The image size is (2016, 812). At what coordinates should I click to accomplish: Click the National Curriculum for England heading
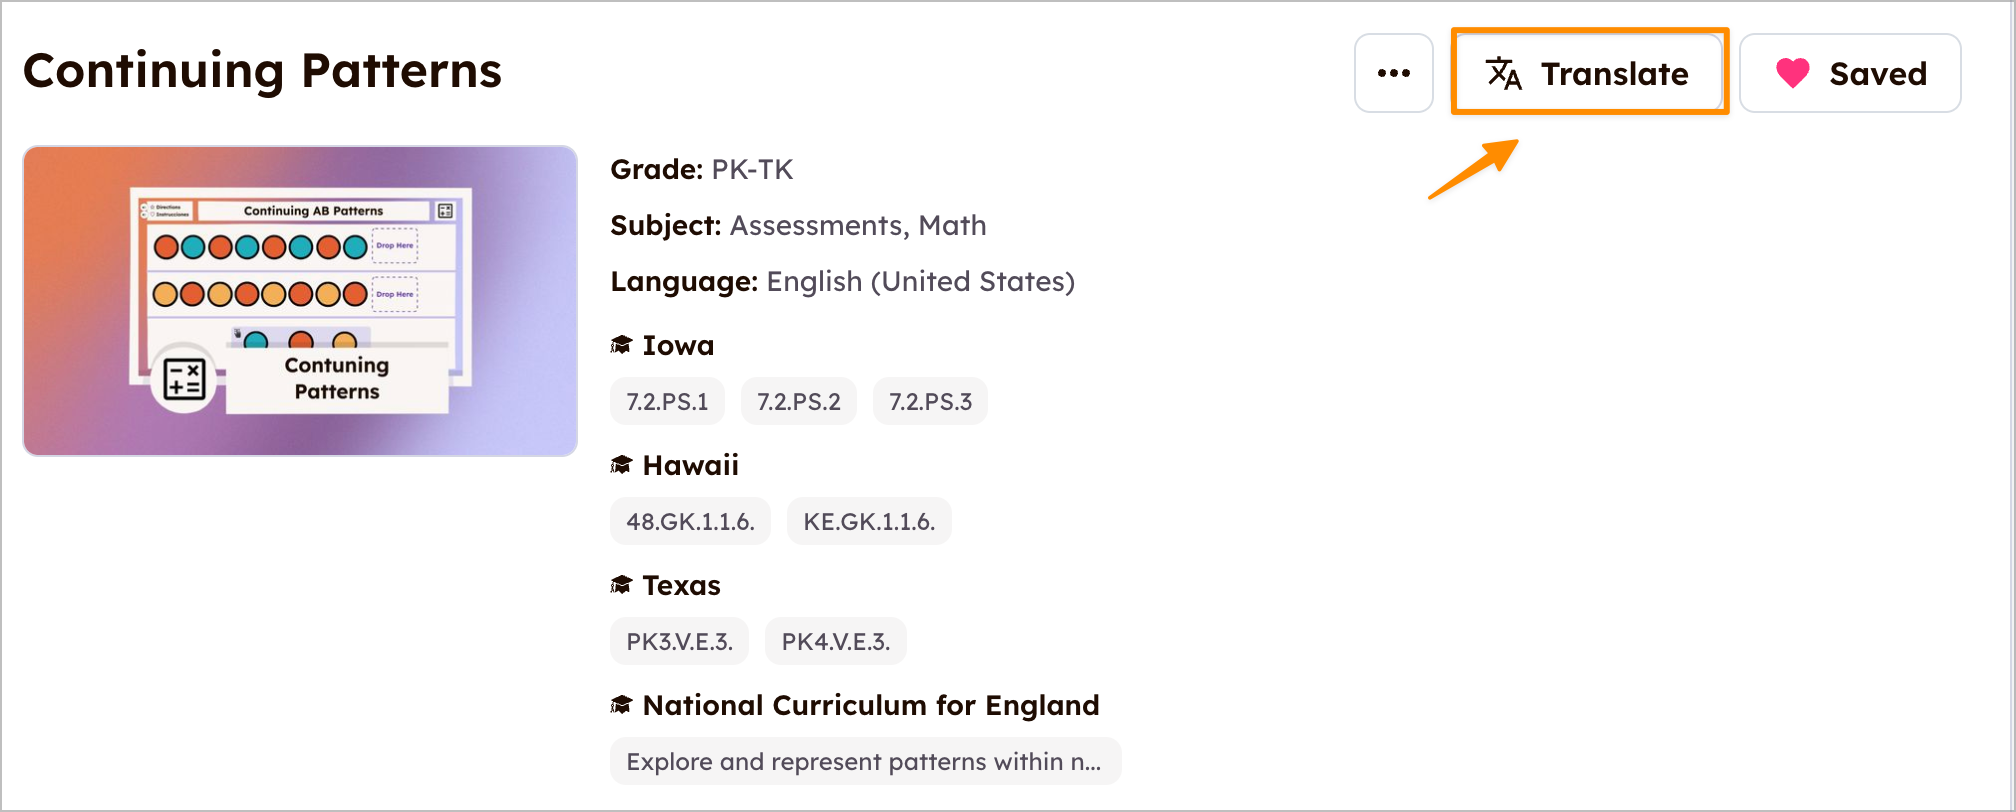870,705
